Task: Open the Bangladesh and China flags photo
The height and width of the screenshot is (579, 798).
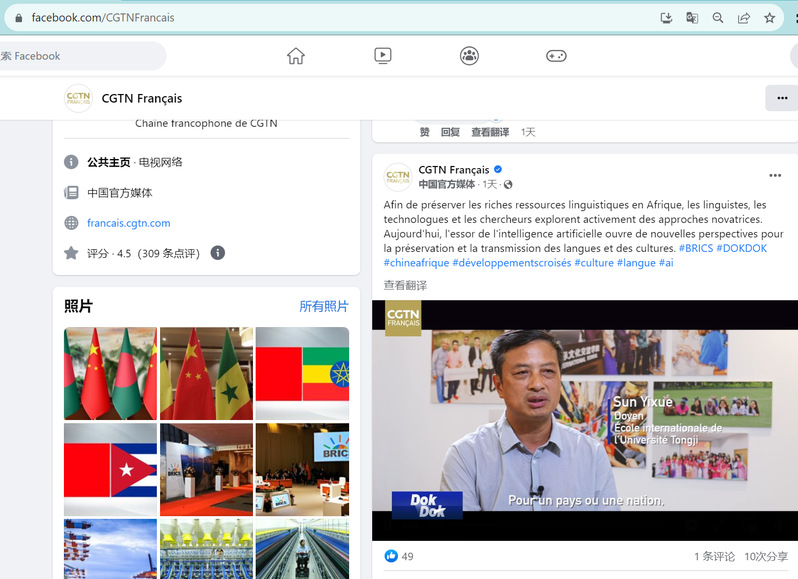Action: [x=110, y=373]
